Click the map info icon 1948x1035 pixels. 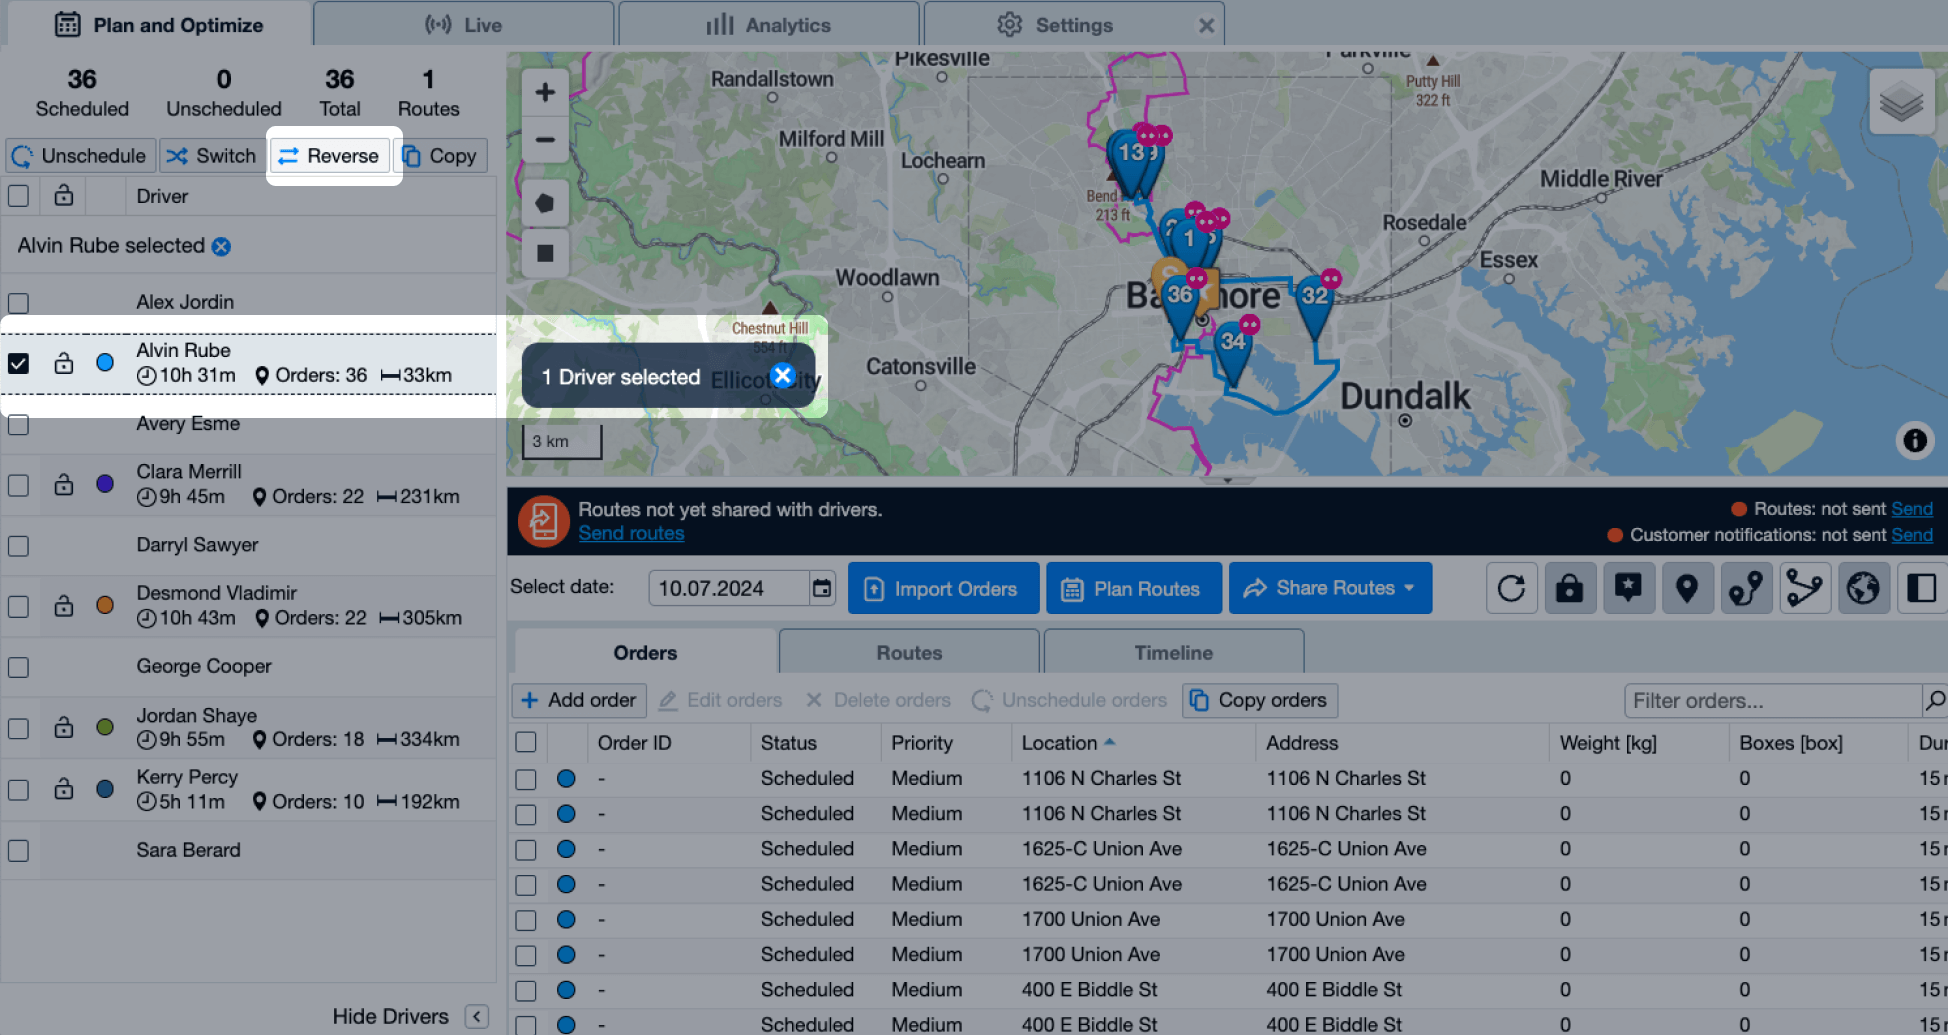(x=1914, y=440)
